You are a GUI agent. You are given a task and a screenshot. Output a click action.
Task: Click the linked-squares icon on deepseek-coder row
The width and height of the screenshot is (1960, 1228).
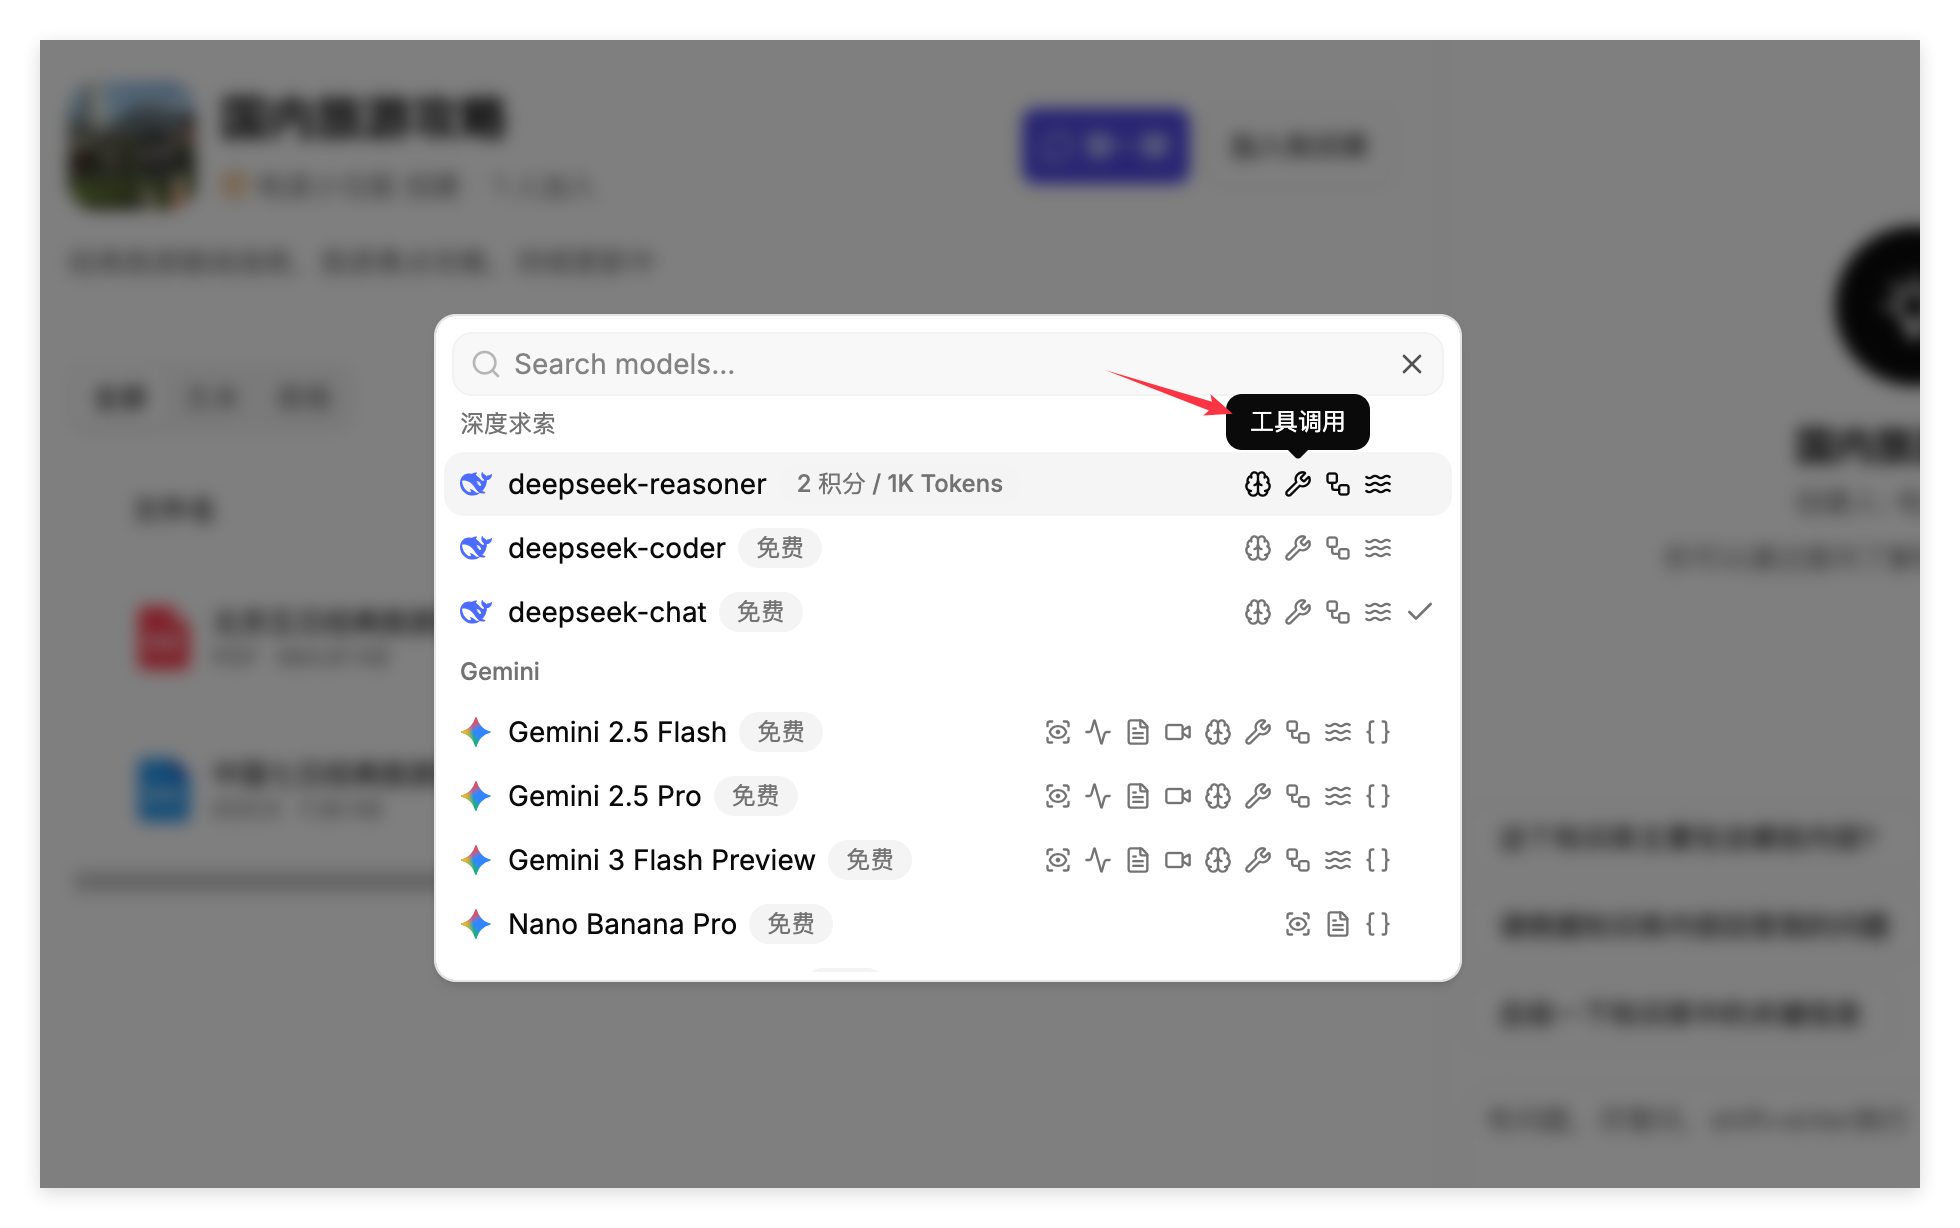tap(1338, 548)
